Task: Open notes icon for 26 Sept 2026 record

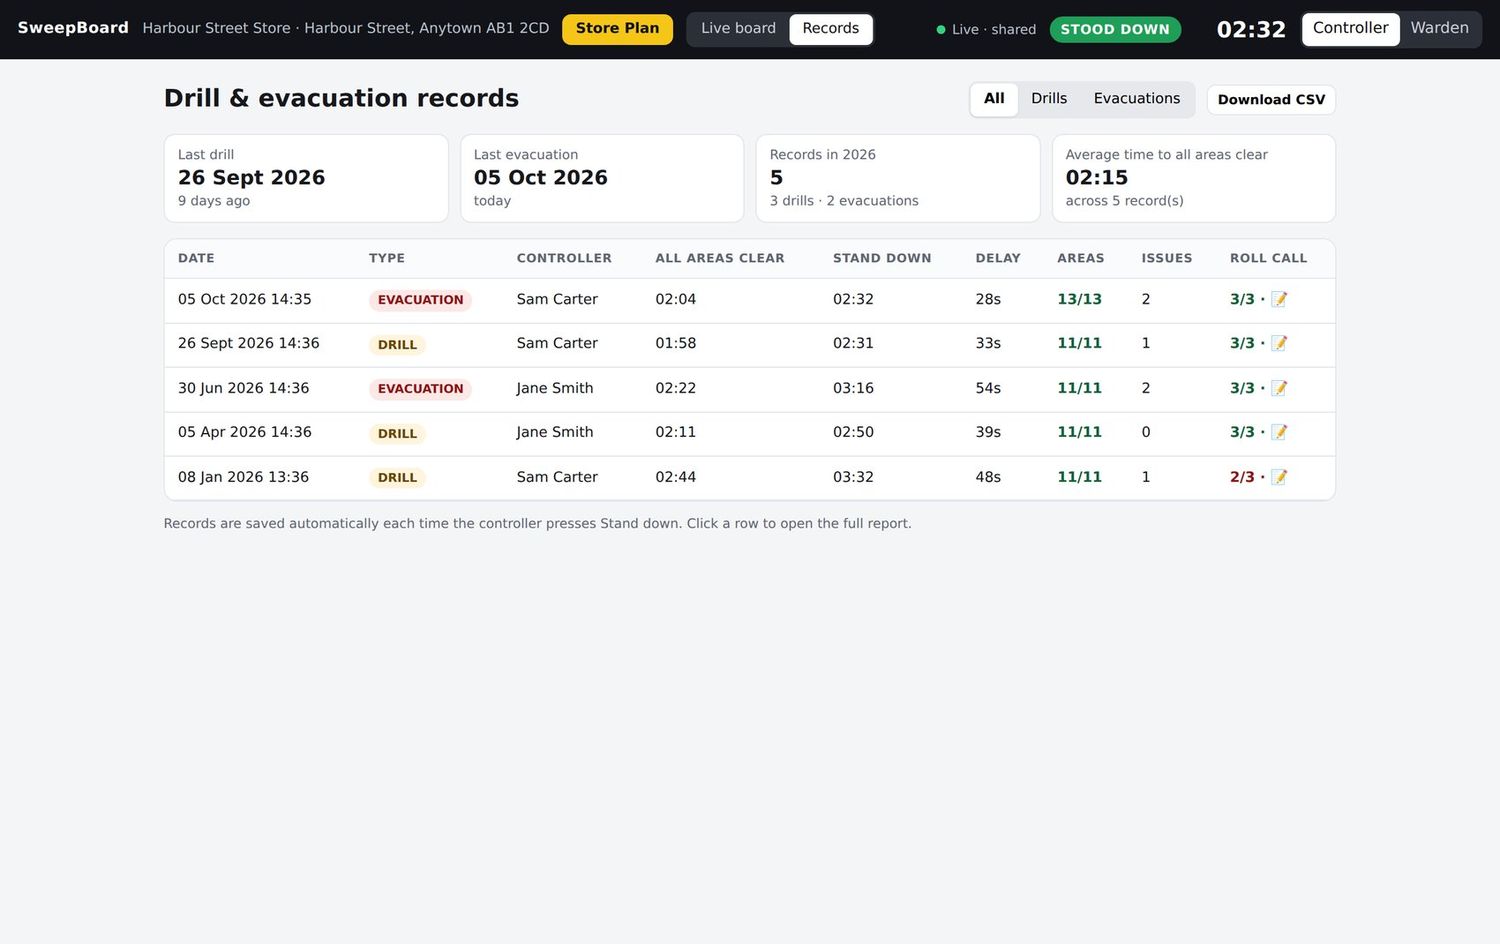Action: (1279, 343)
